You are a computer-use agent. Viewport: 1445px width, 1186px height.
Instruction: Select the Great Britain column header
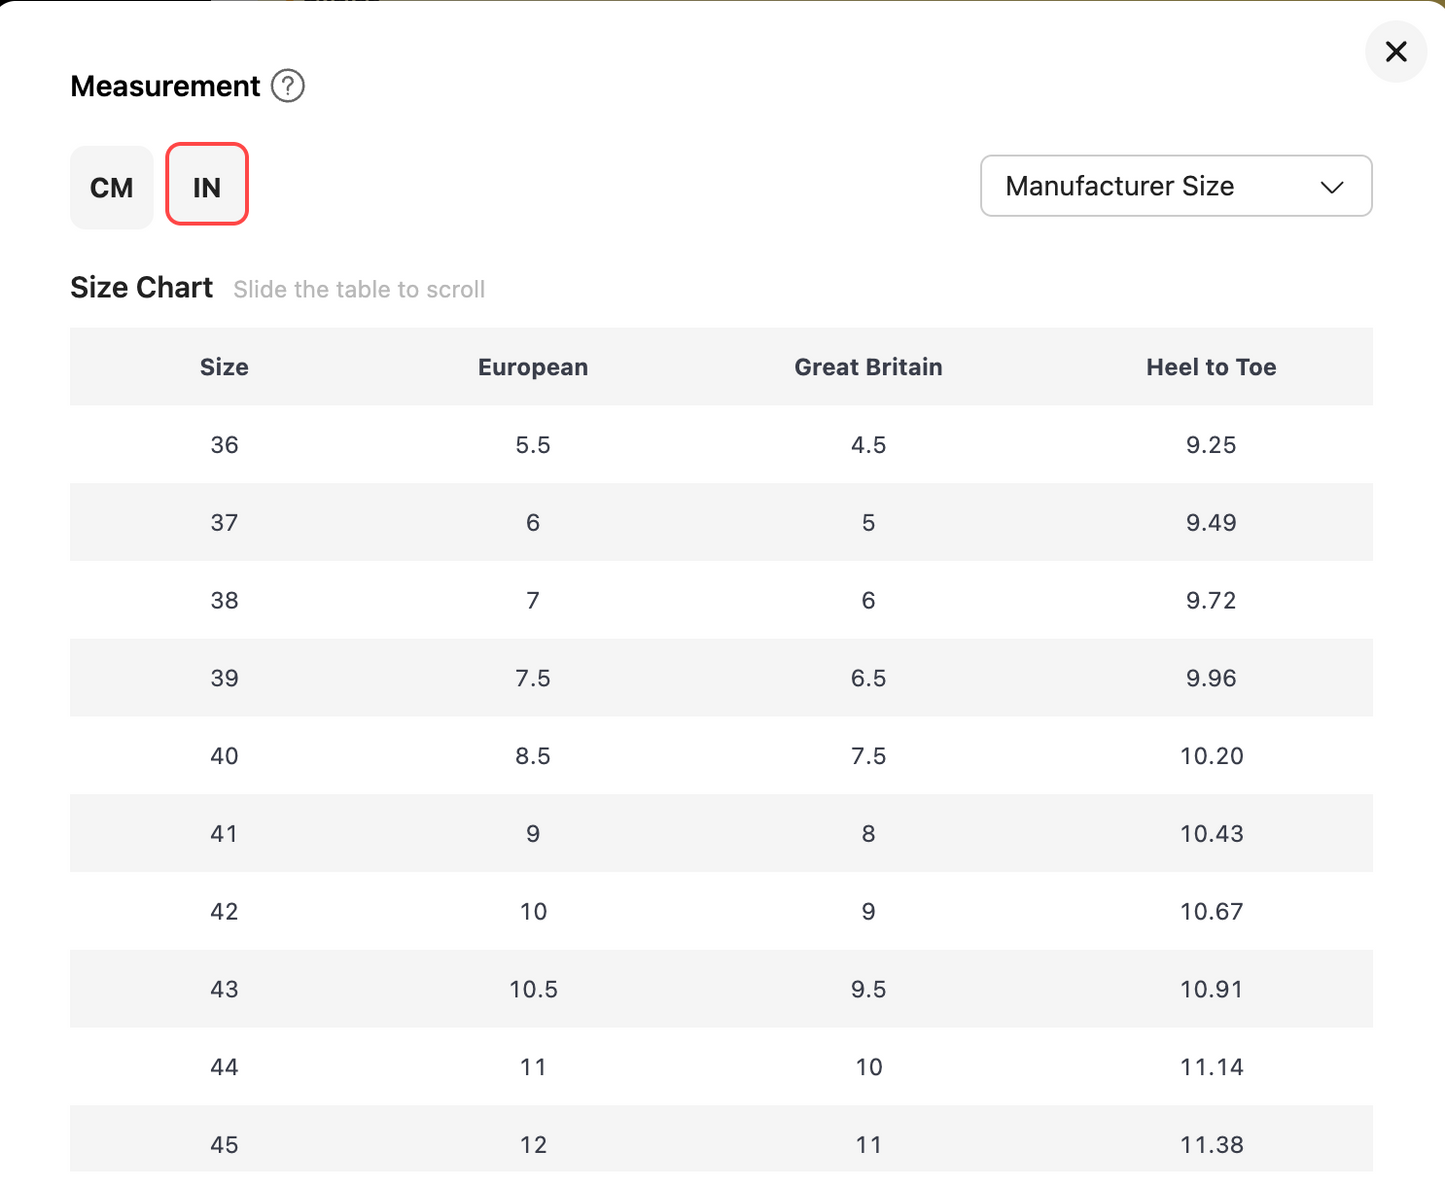pyautogui.click(x=867, y=367)
